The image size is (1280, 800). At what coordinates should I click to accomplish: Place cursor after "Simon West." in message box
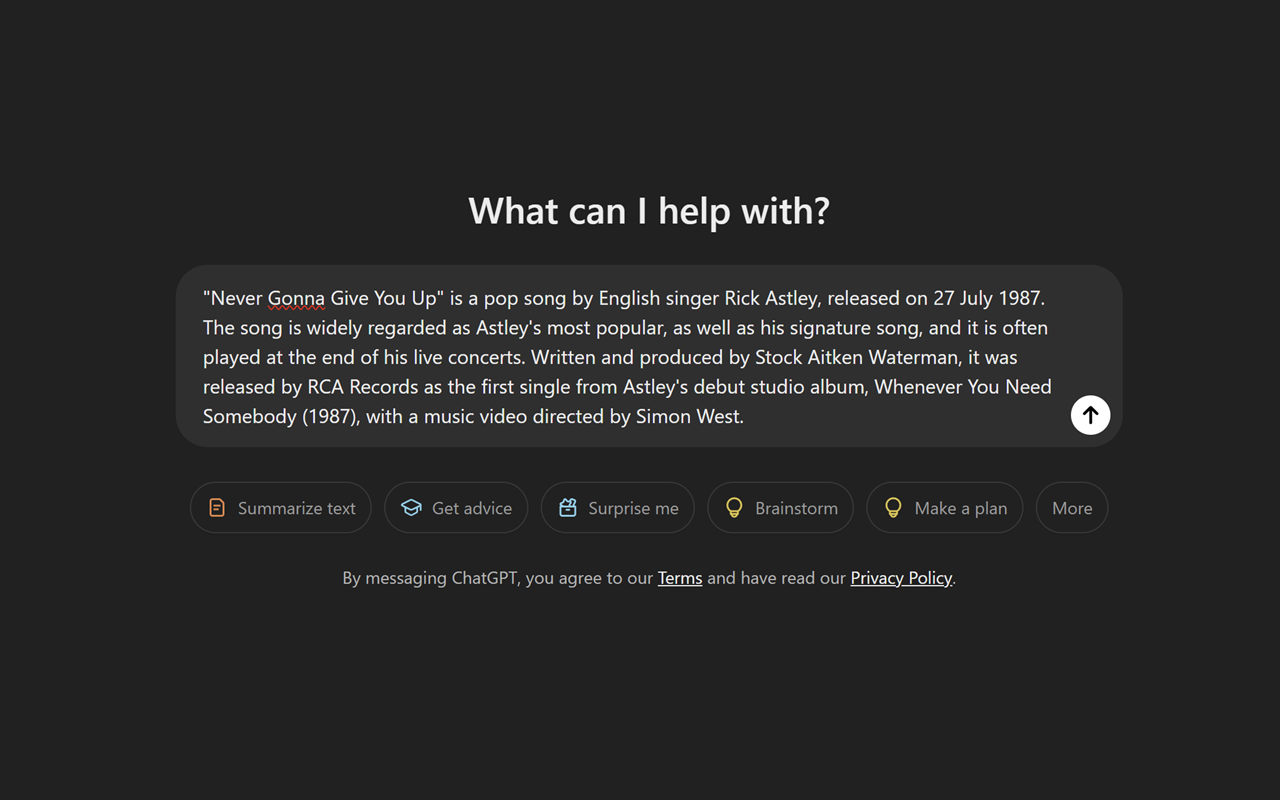point(746,416)
